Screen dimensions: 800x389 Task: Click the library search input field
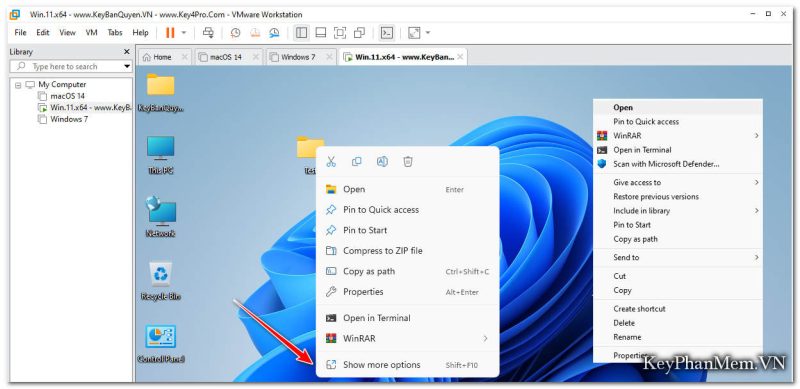click(x=65, y=66)
